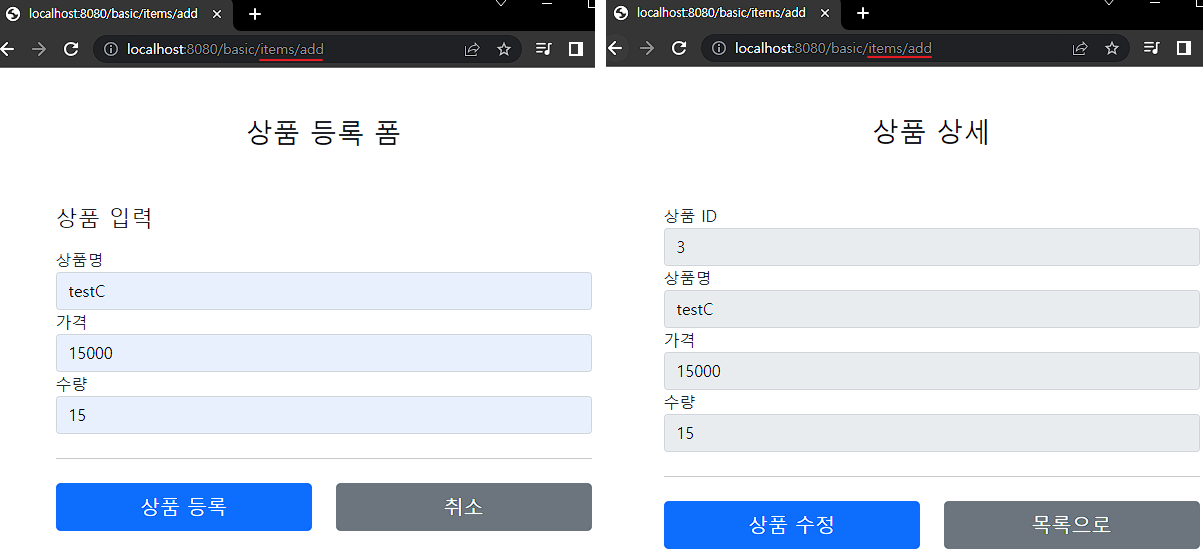Share the page from left browser address bar
1203x552 pixels.
pyautogui.click(x=472, y=49)
